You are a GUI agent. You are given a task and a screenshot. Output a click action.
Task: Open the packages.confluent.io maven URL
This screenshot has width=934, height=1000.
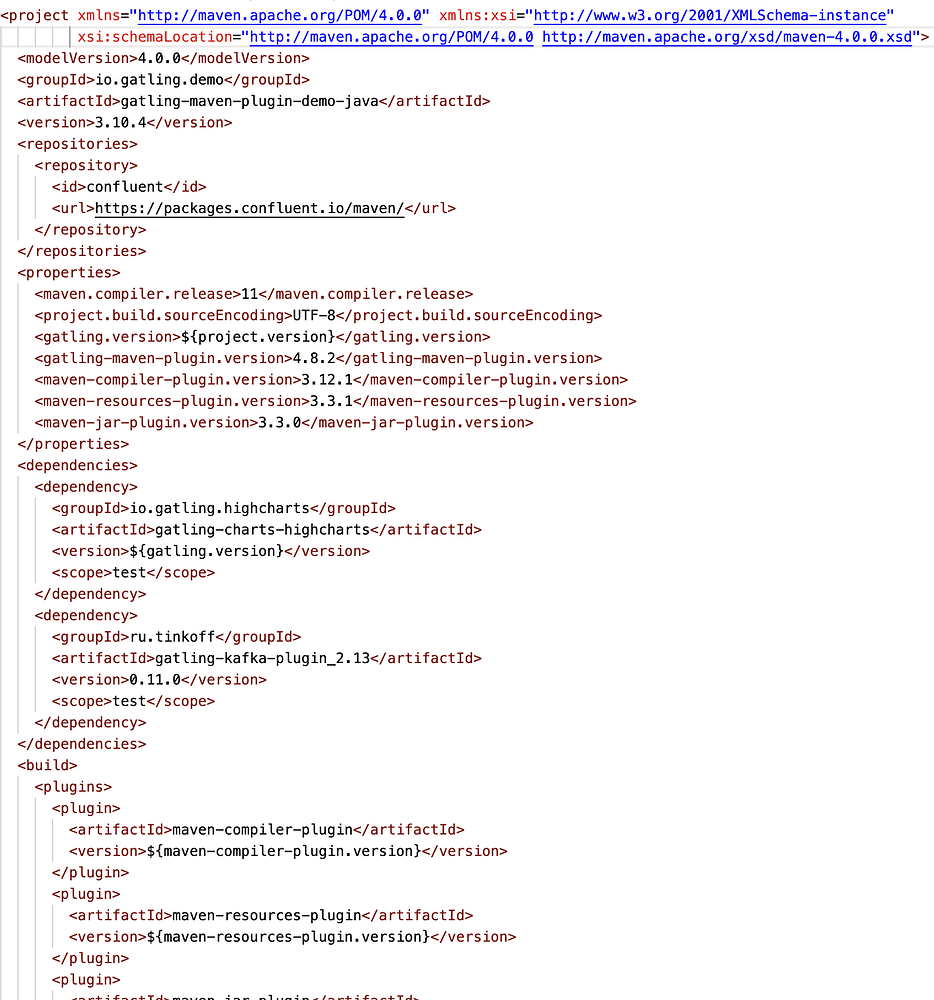point(249,209)
